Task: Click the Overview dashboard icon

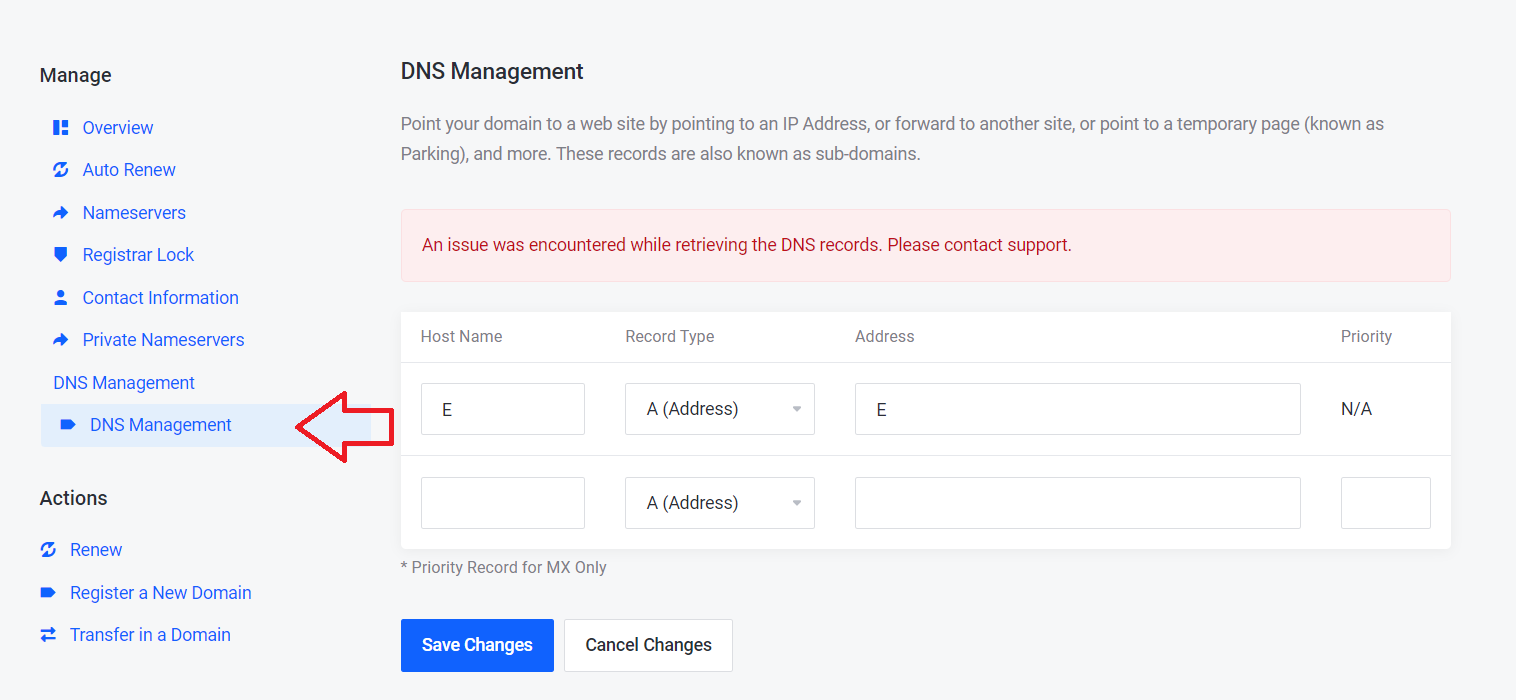Action: (x=60, y=128)
